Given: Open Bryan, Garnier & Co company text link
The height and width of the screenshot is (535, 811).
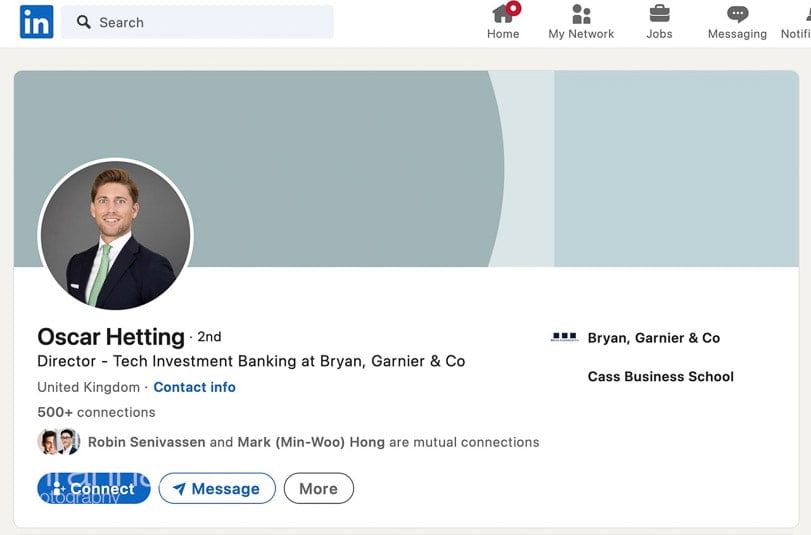Looking at the screenshot, I should 653,338.
